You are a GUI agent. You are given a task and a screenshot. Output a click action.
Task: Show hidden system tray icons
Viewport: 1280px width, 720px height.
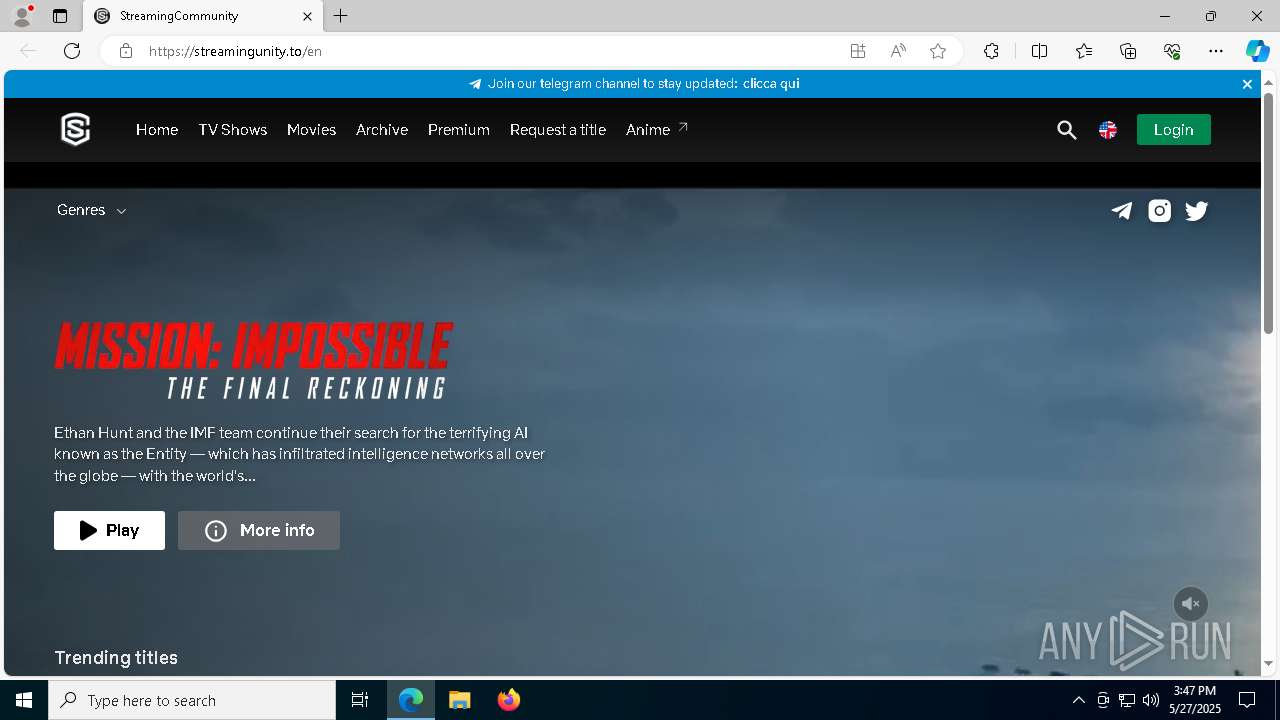click(1078, 700)
